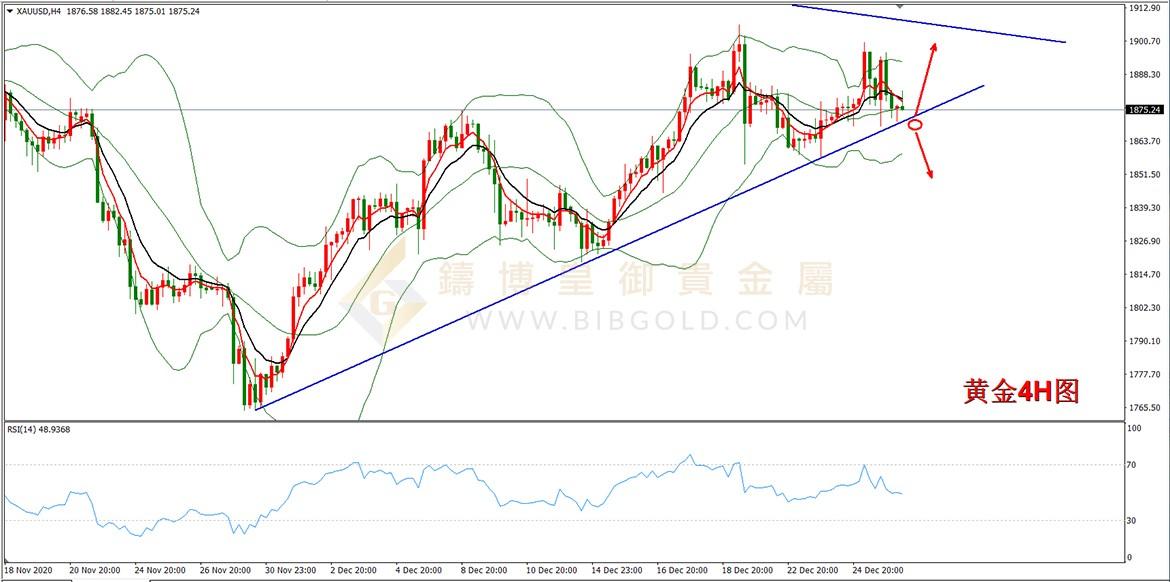The image size is (1170, 582).
Task: Click the 1888.30 price axis label
Action: (1144, 75)
